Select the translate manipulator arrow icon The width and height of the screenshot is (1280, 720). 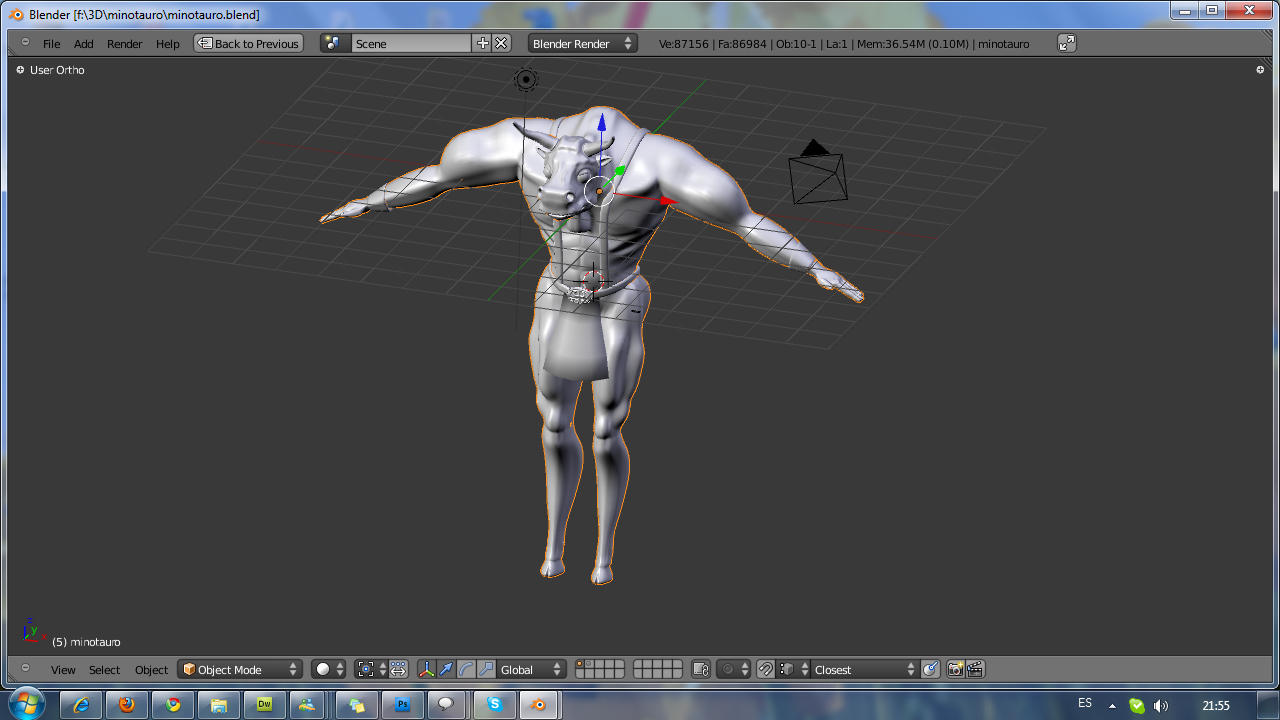(x=446, y=669)
